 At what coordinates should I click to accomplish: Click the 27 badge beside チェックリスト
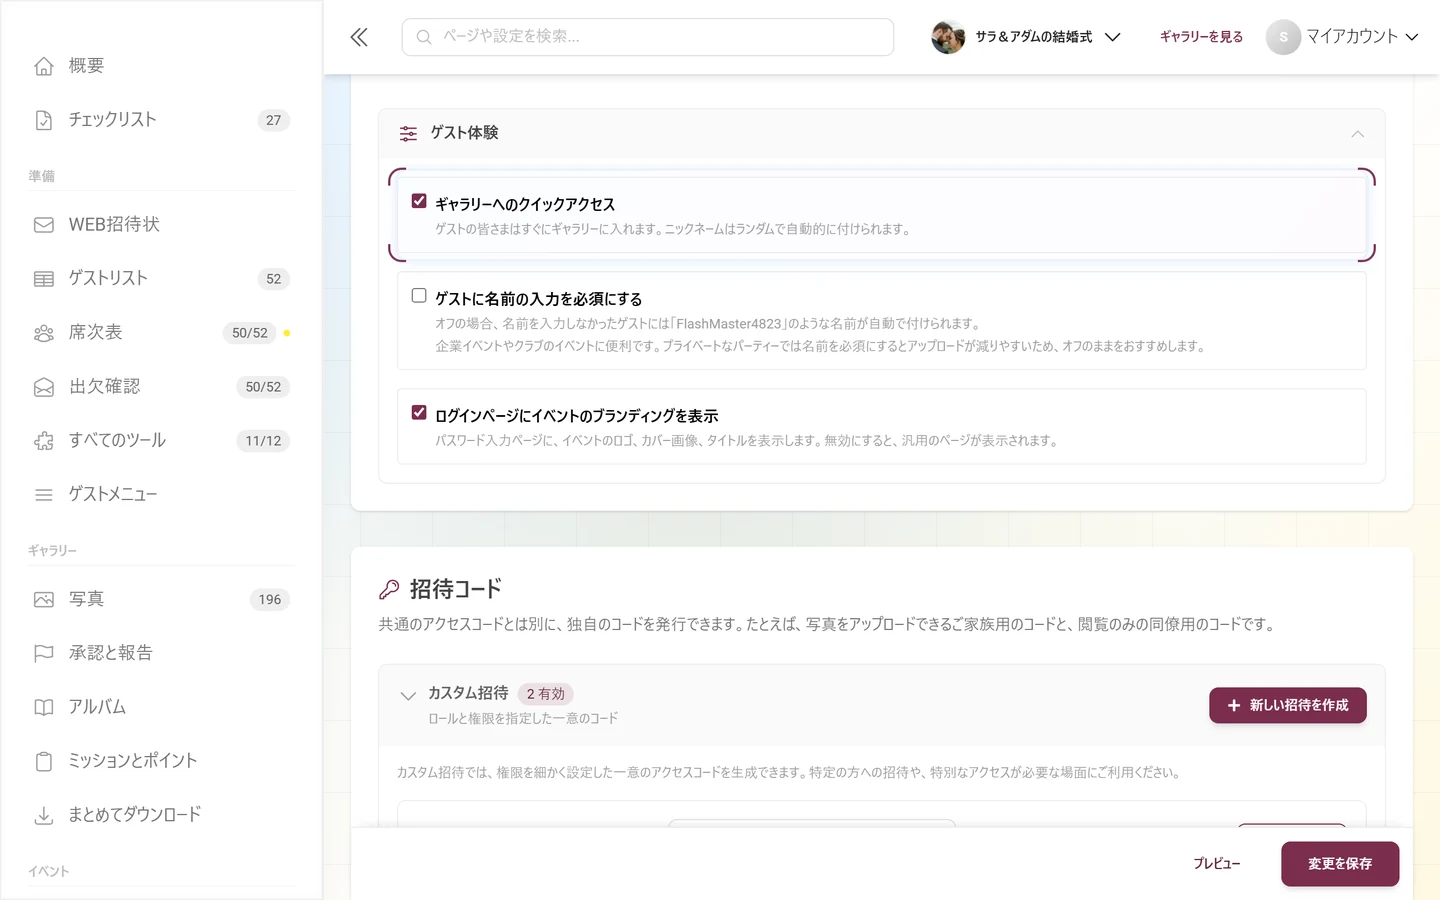(274, 120)
